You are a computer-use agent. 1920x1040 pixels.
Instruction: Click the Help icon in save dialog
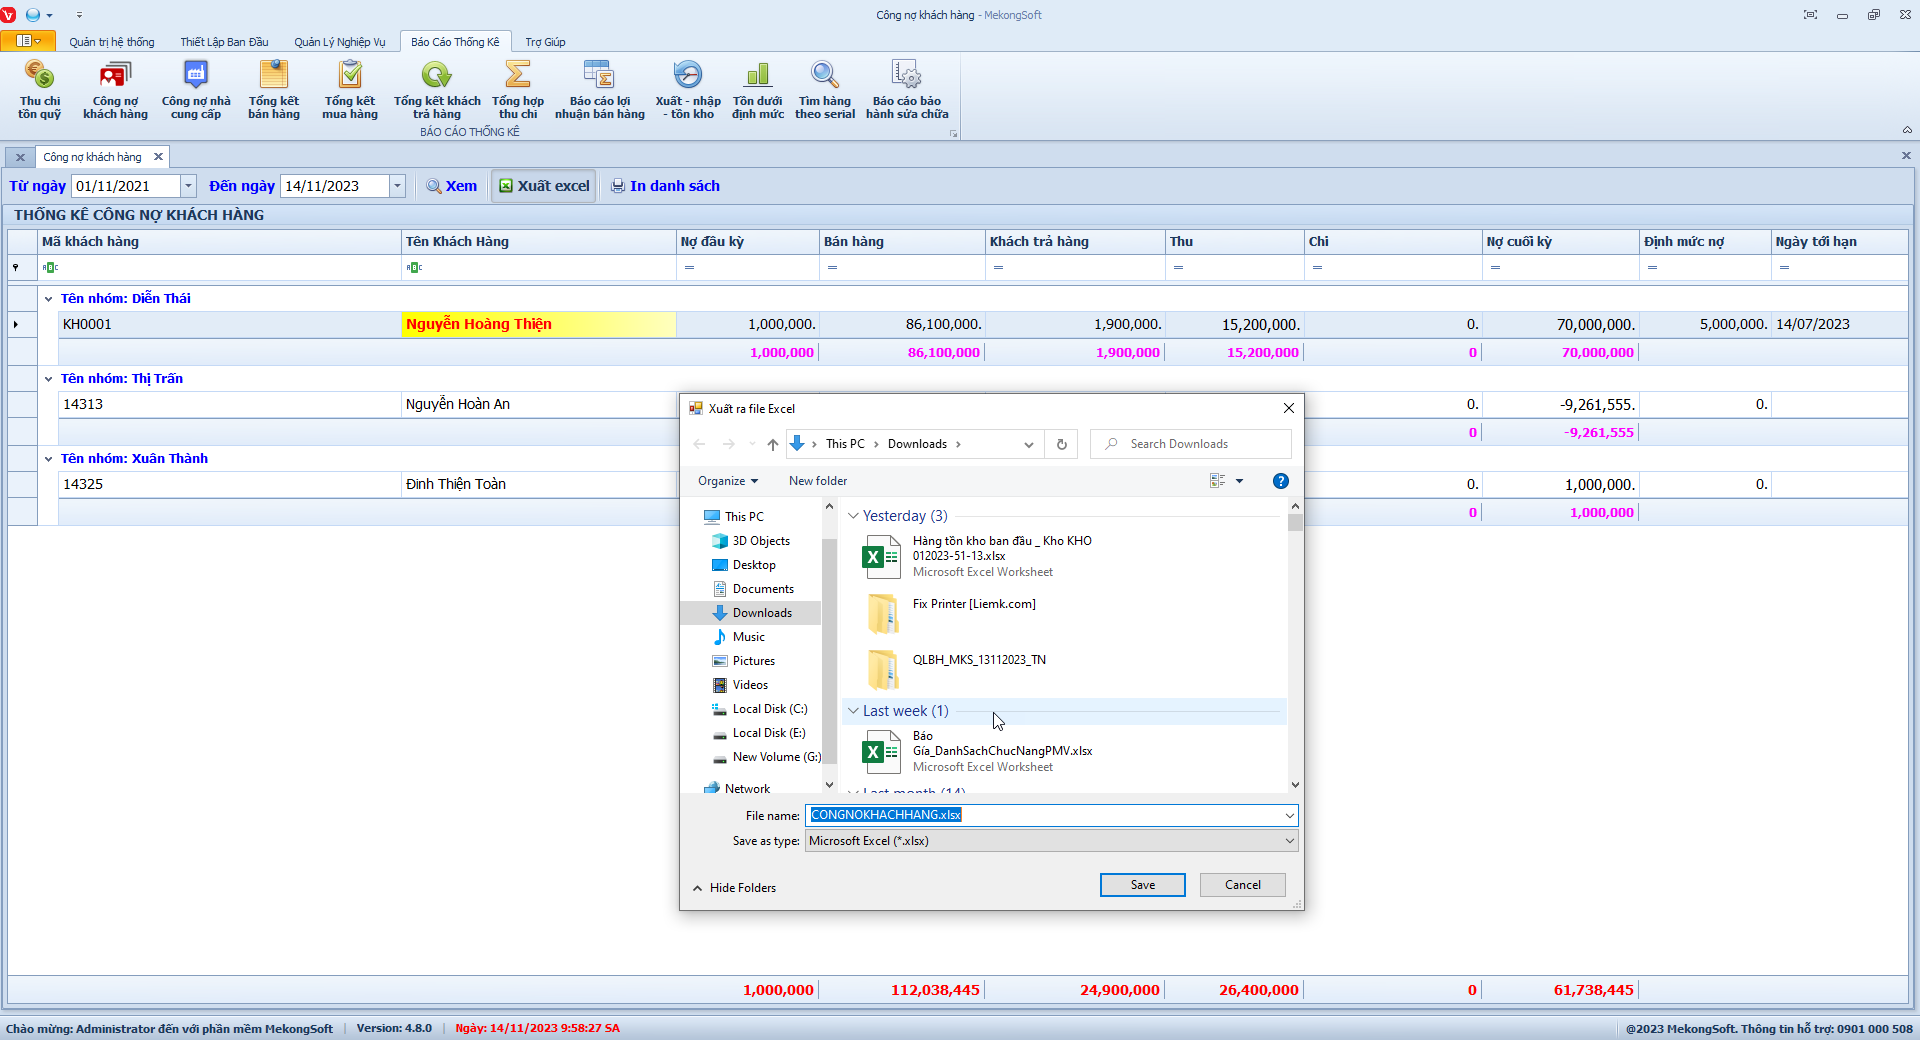coord(1280,481)
